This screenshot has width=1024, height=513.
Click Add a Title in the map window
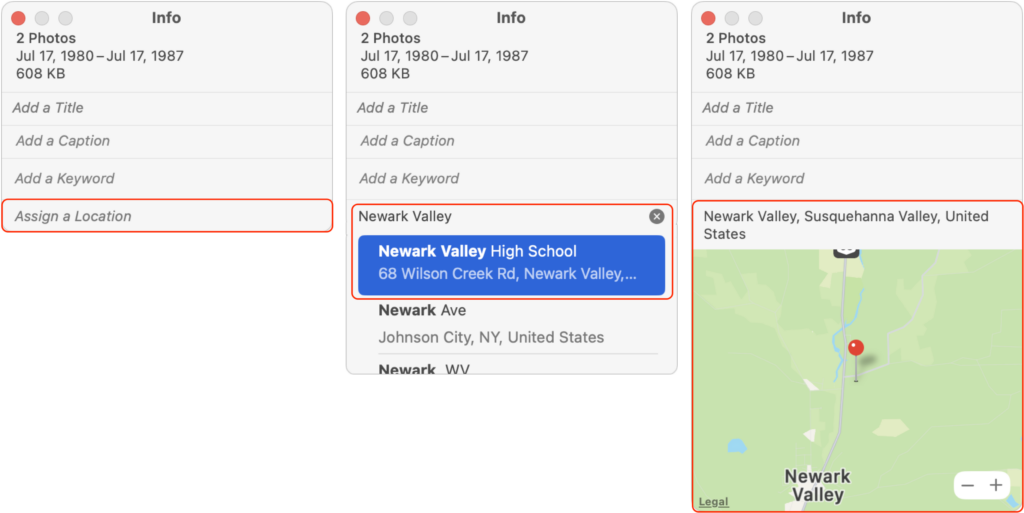[x=857, y=108]
